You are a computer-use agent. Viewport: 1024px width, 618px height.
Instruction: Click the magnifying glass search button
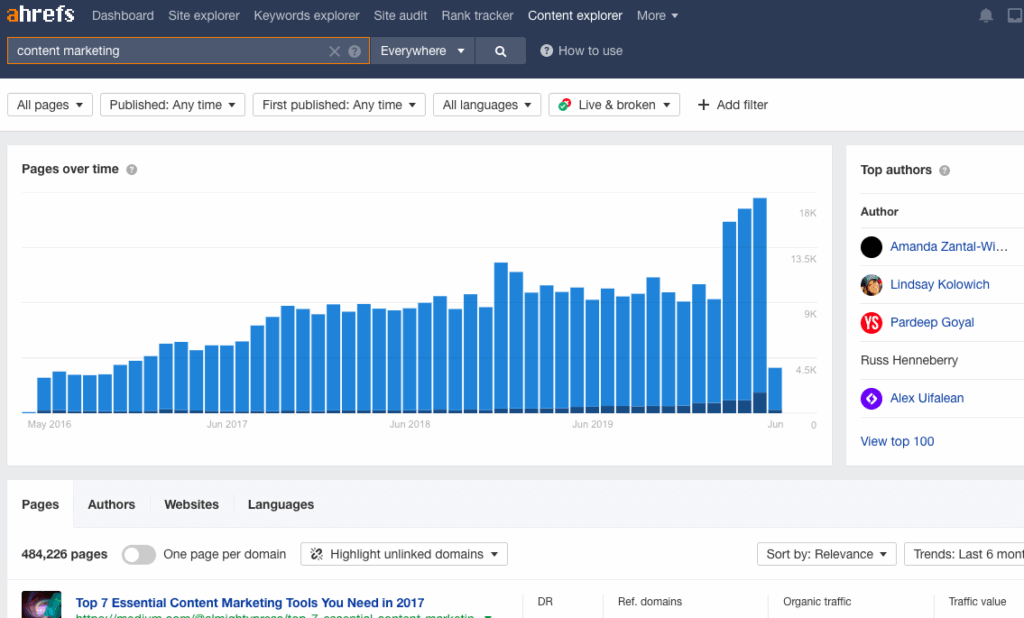[x=501, y=51]
